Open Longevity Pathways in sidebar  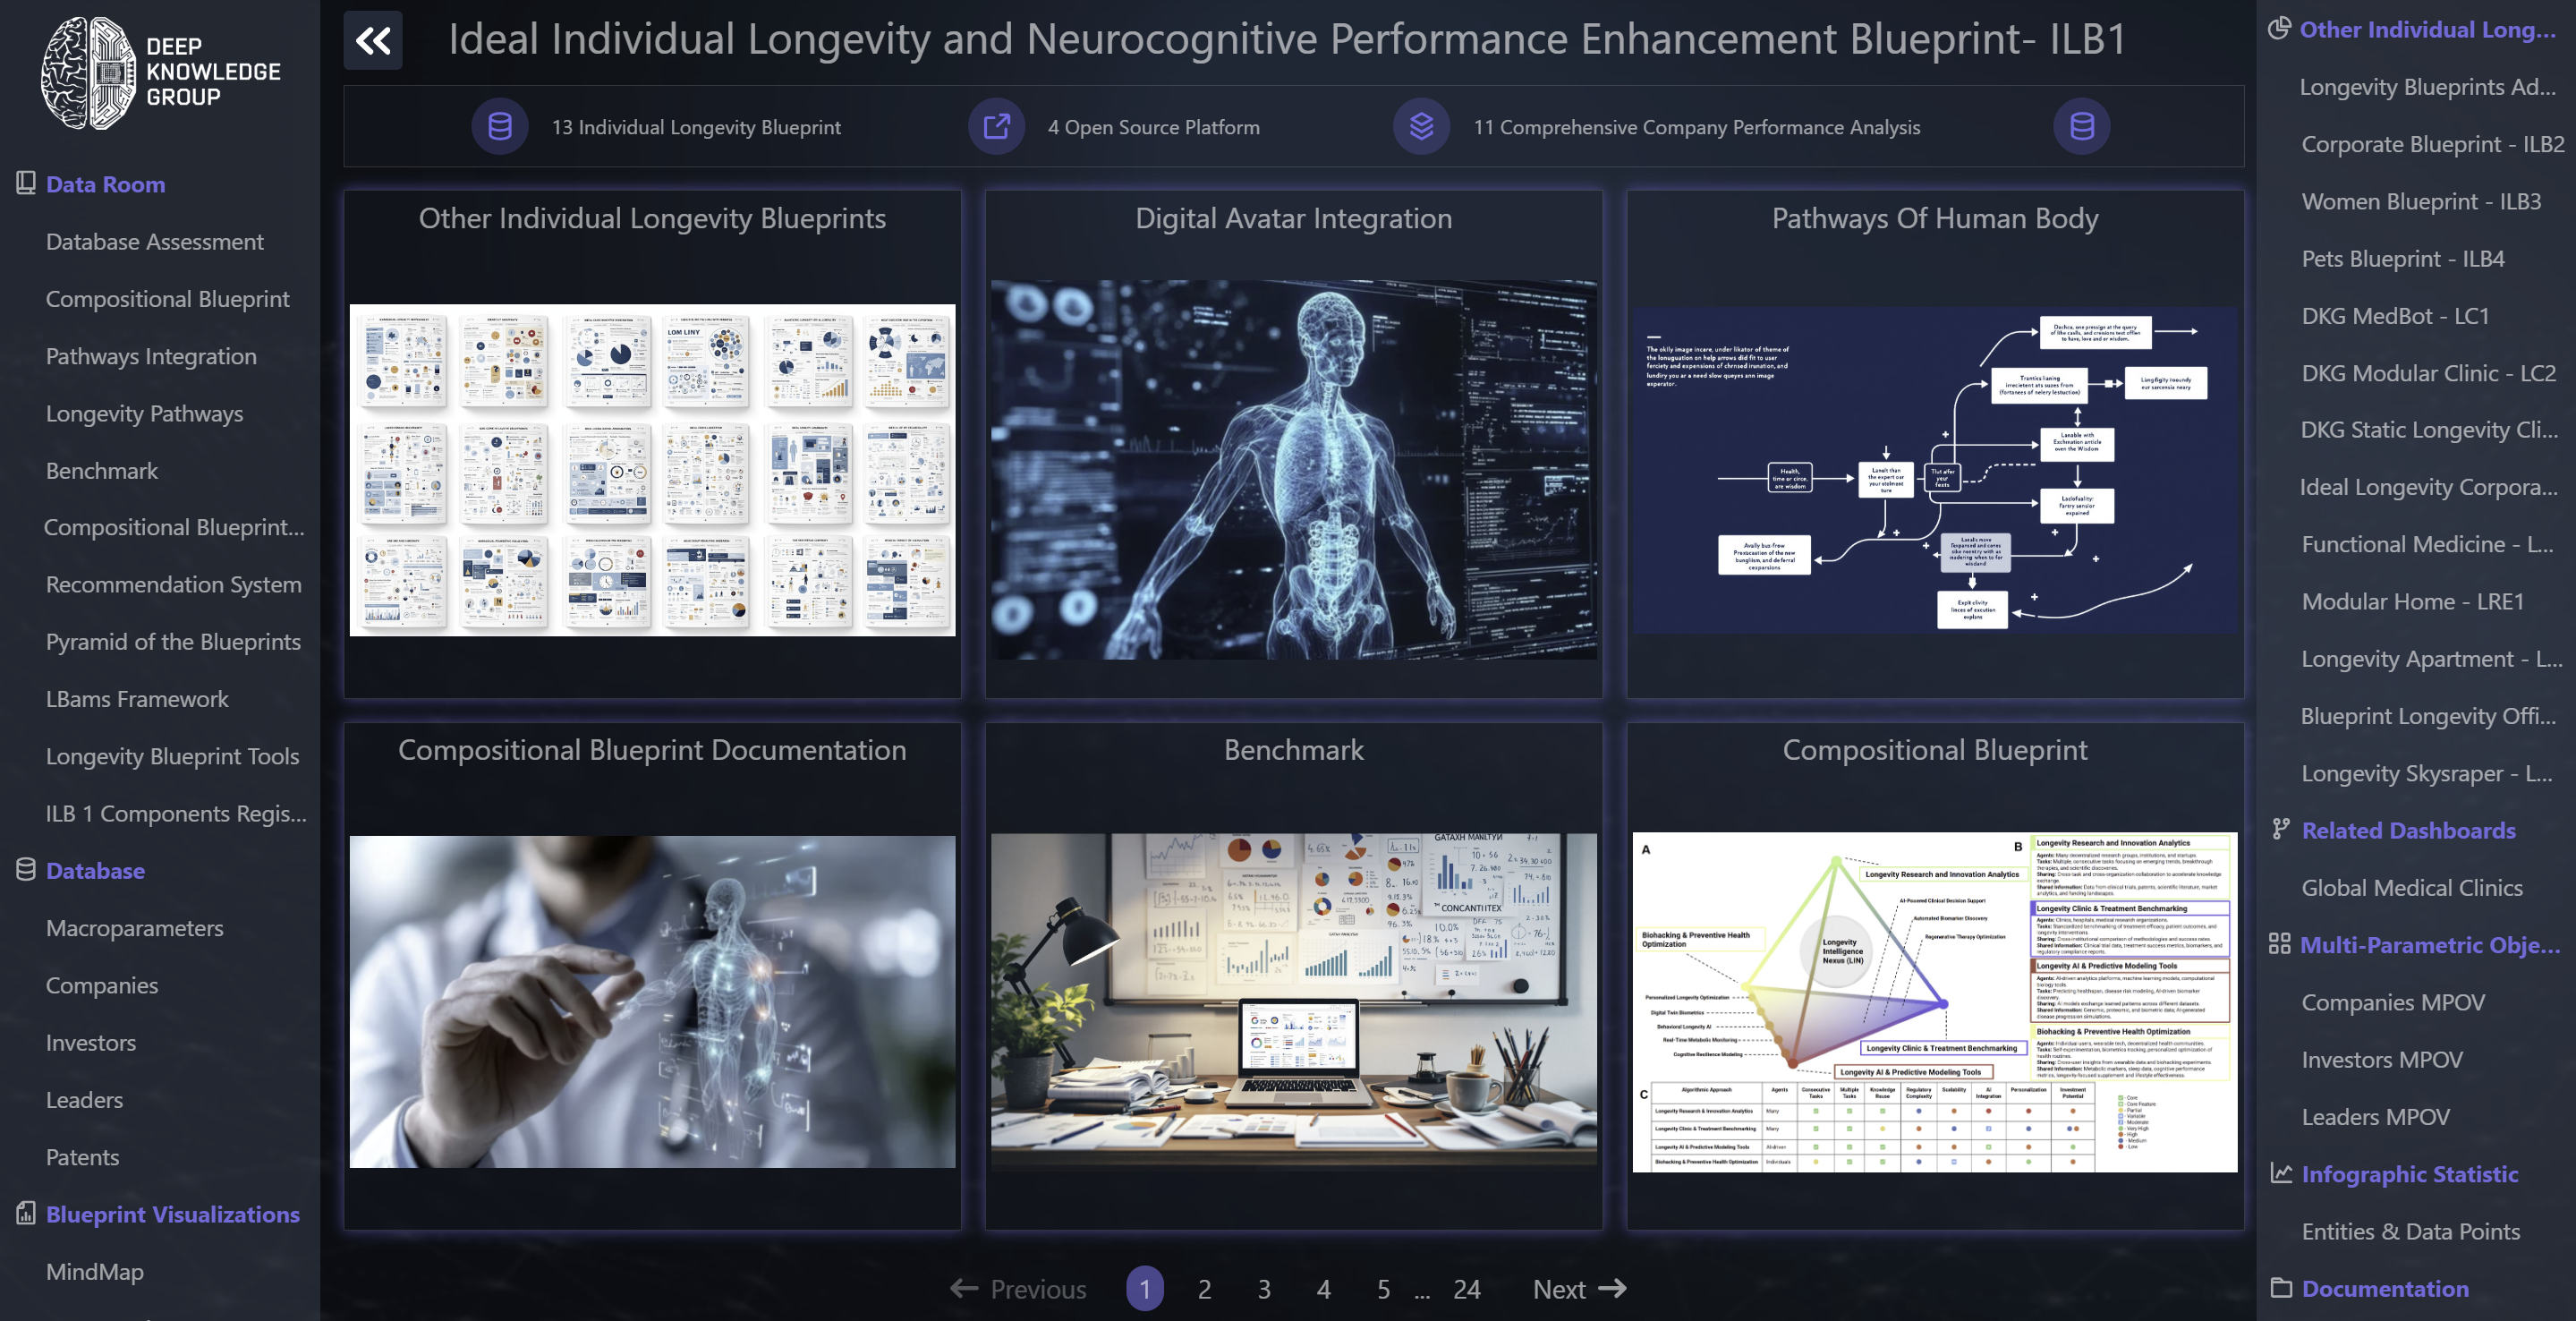(144, 413)
